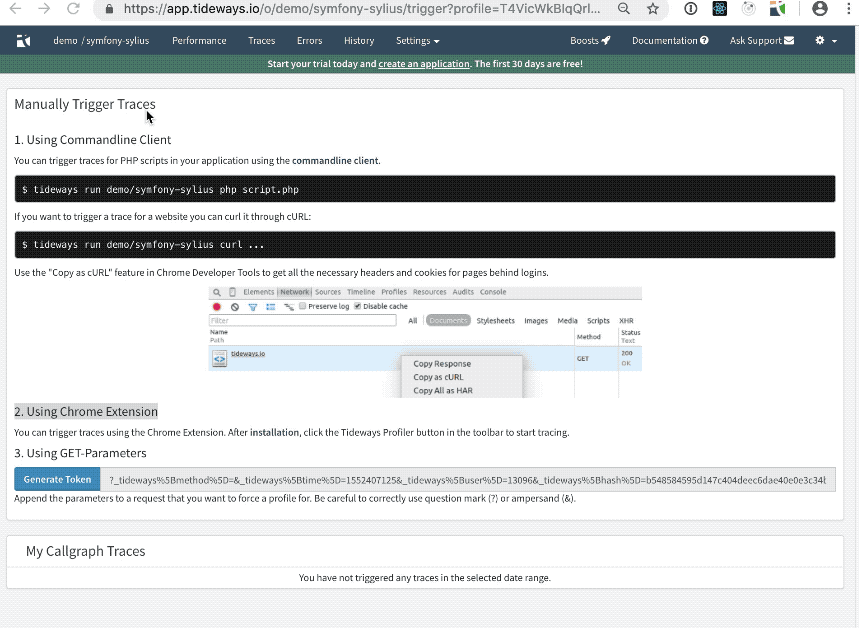The image size is (859, 628).
Task: Open the Settings dropdown in navbar
Action: [417, 41]
